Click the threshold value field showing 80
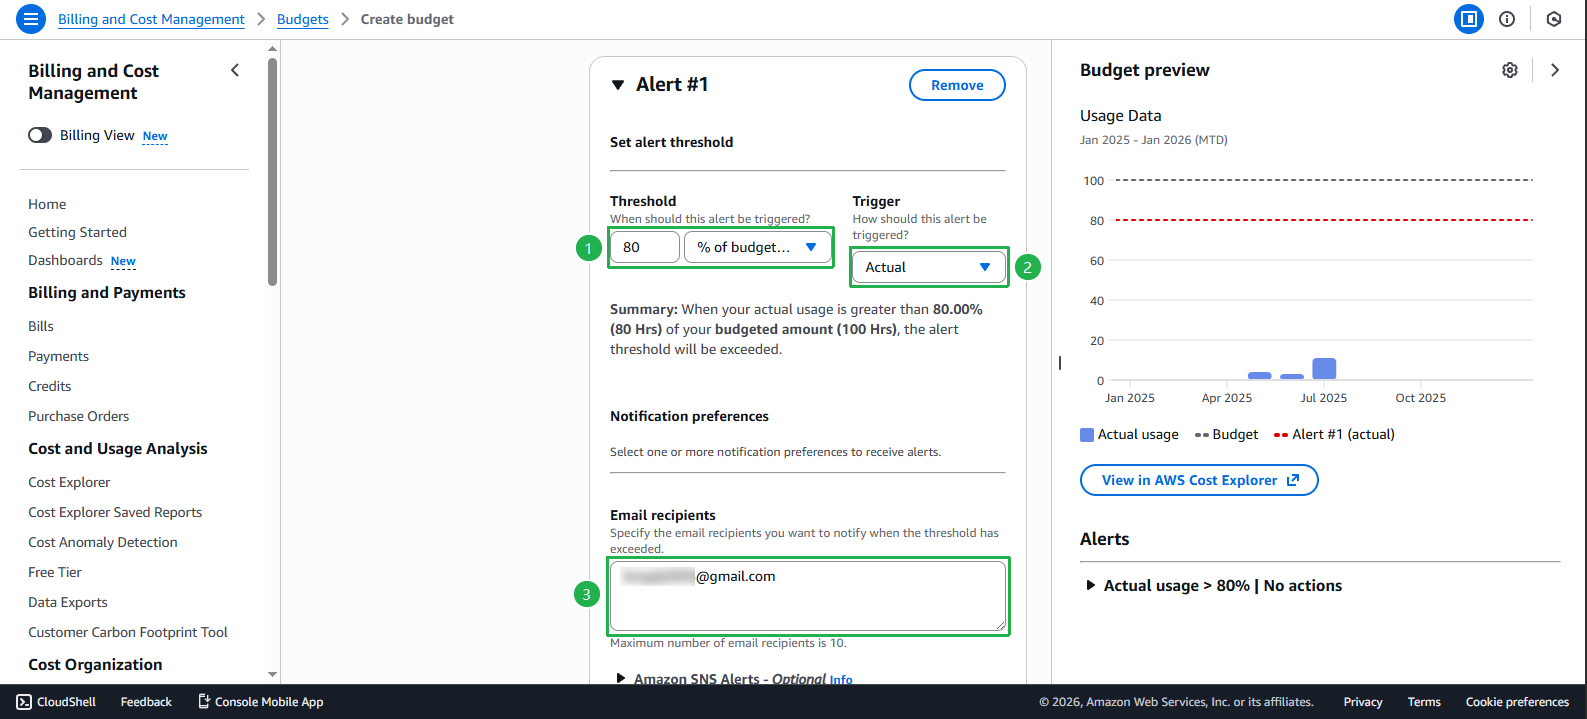 pos(644,247)
